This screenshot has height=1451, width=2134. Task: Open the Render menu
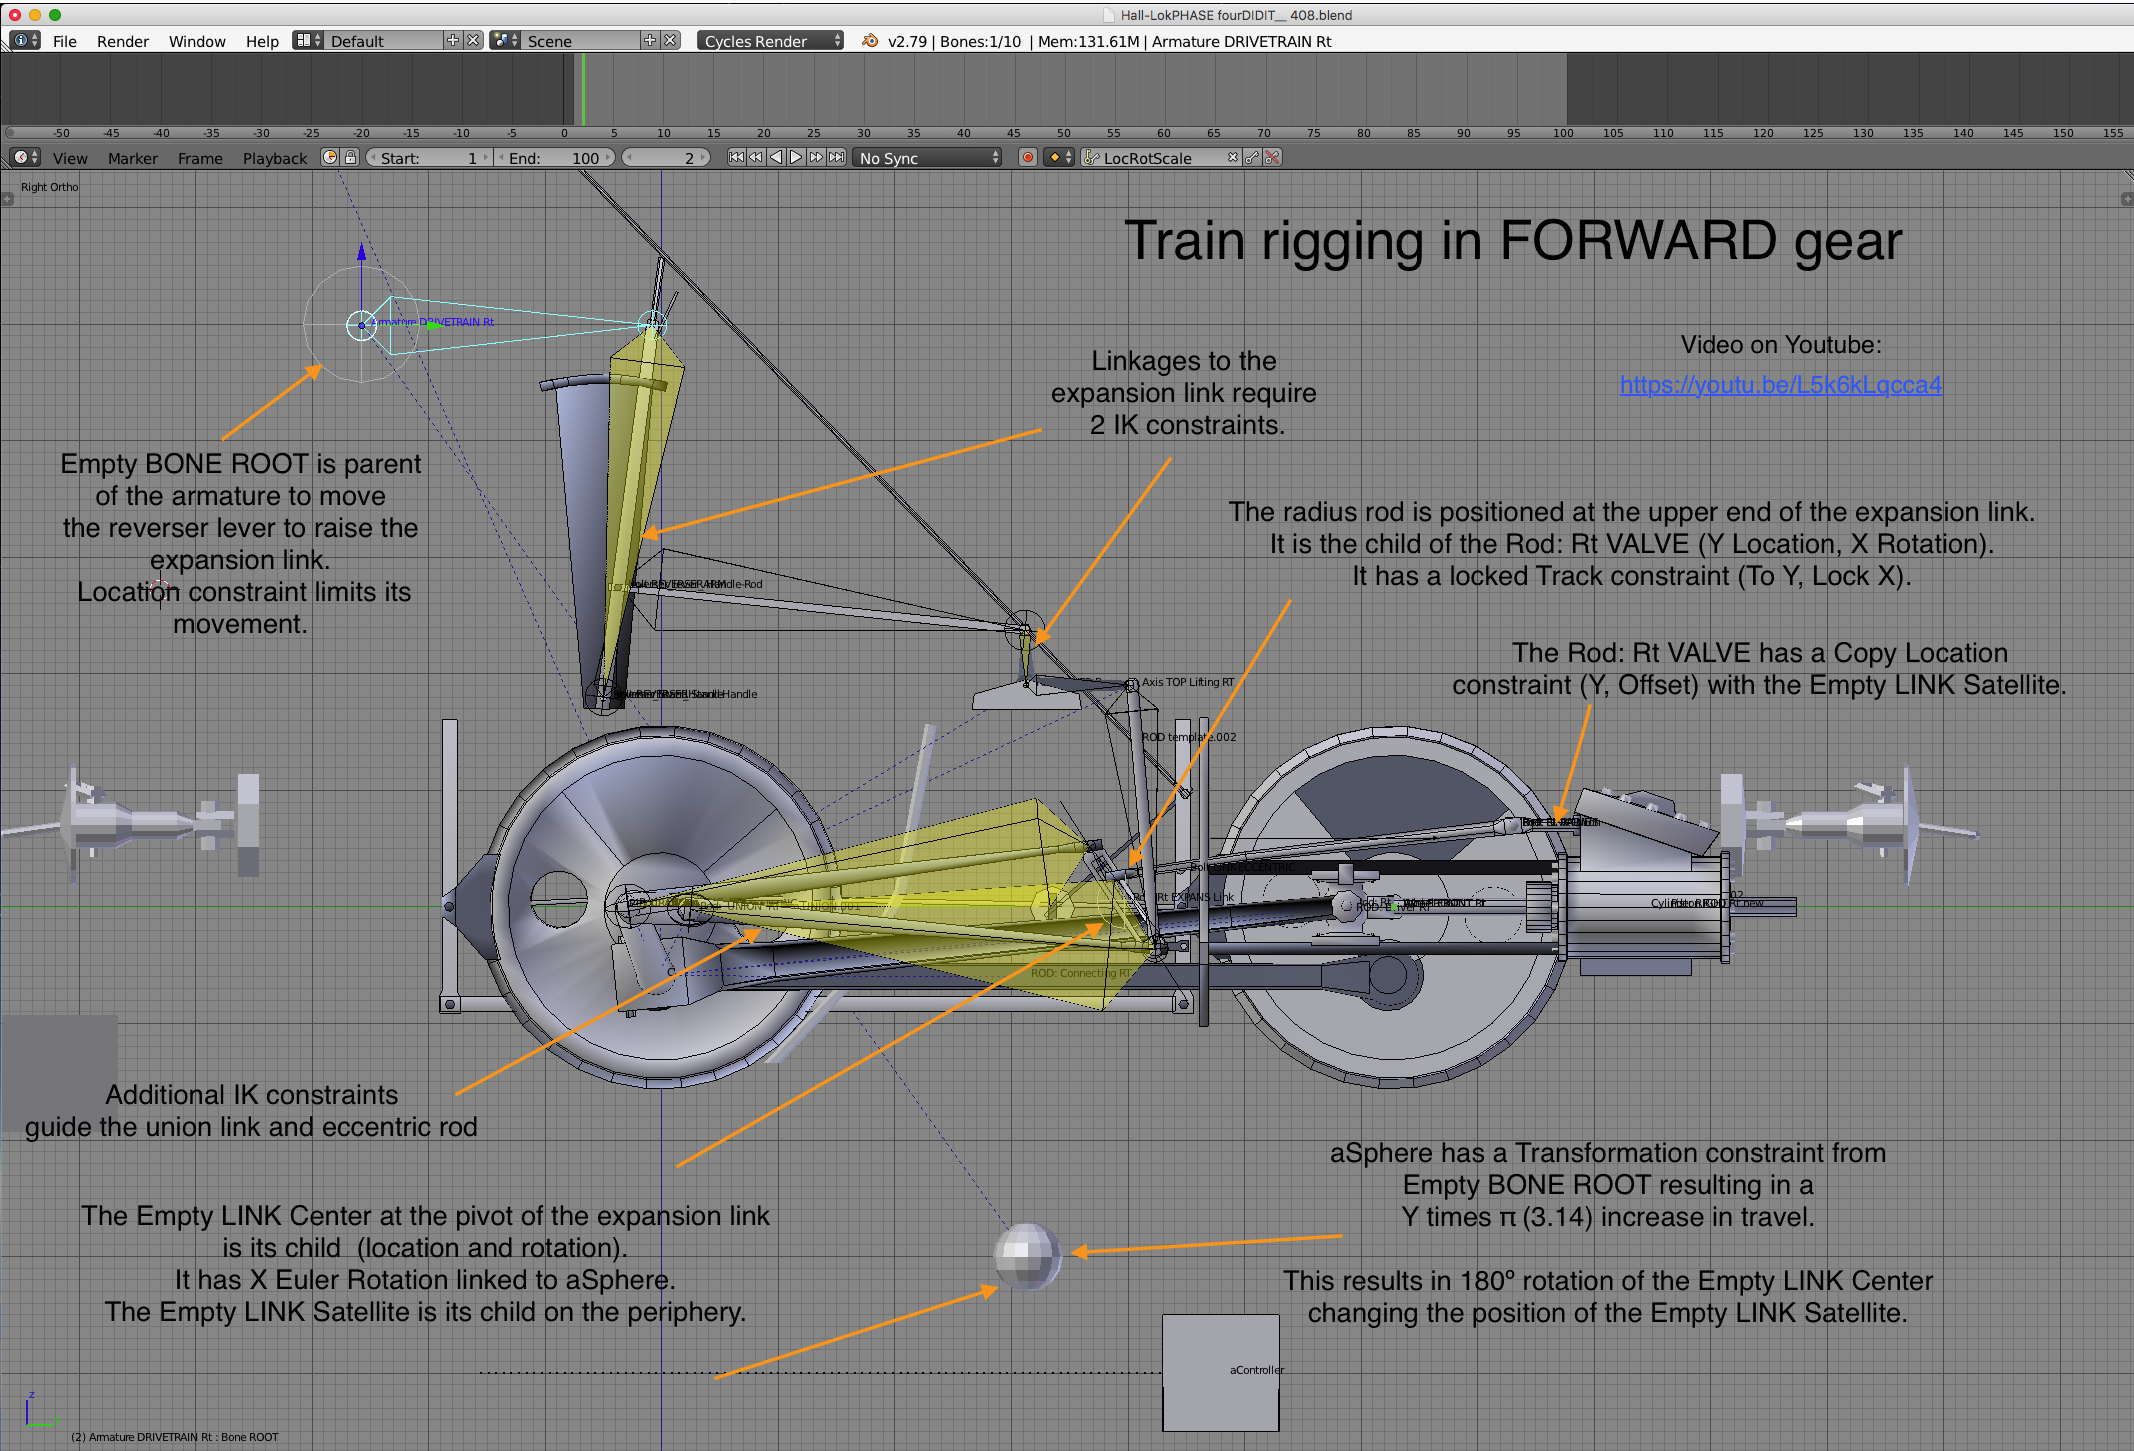tap(123, 41)
